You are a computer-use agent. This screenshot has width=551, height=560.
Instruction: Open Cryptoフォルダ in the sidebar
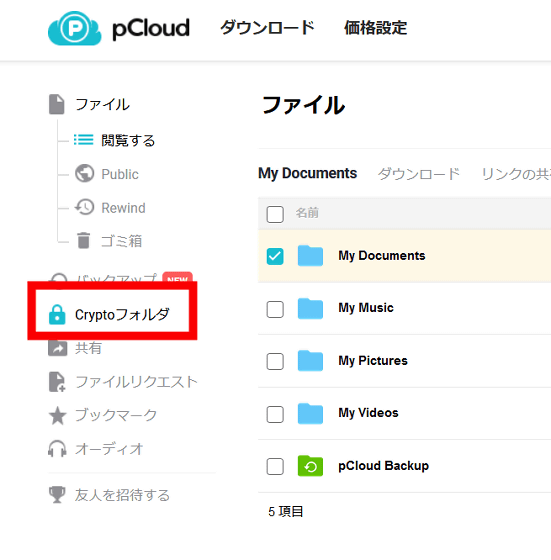point(122,314)
